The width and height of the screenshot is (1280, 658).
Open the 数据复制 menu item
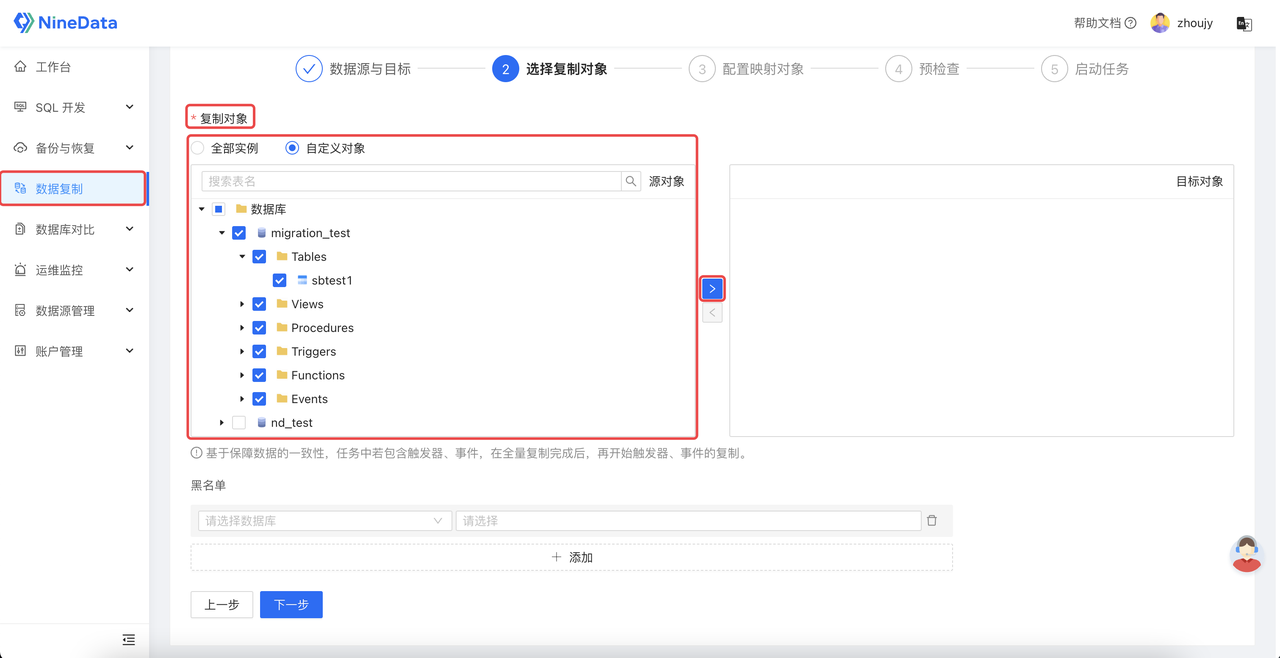pos(74,189)
